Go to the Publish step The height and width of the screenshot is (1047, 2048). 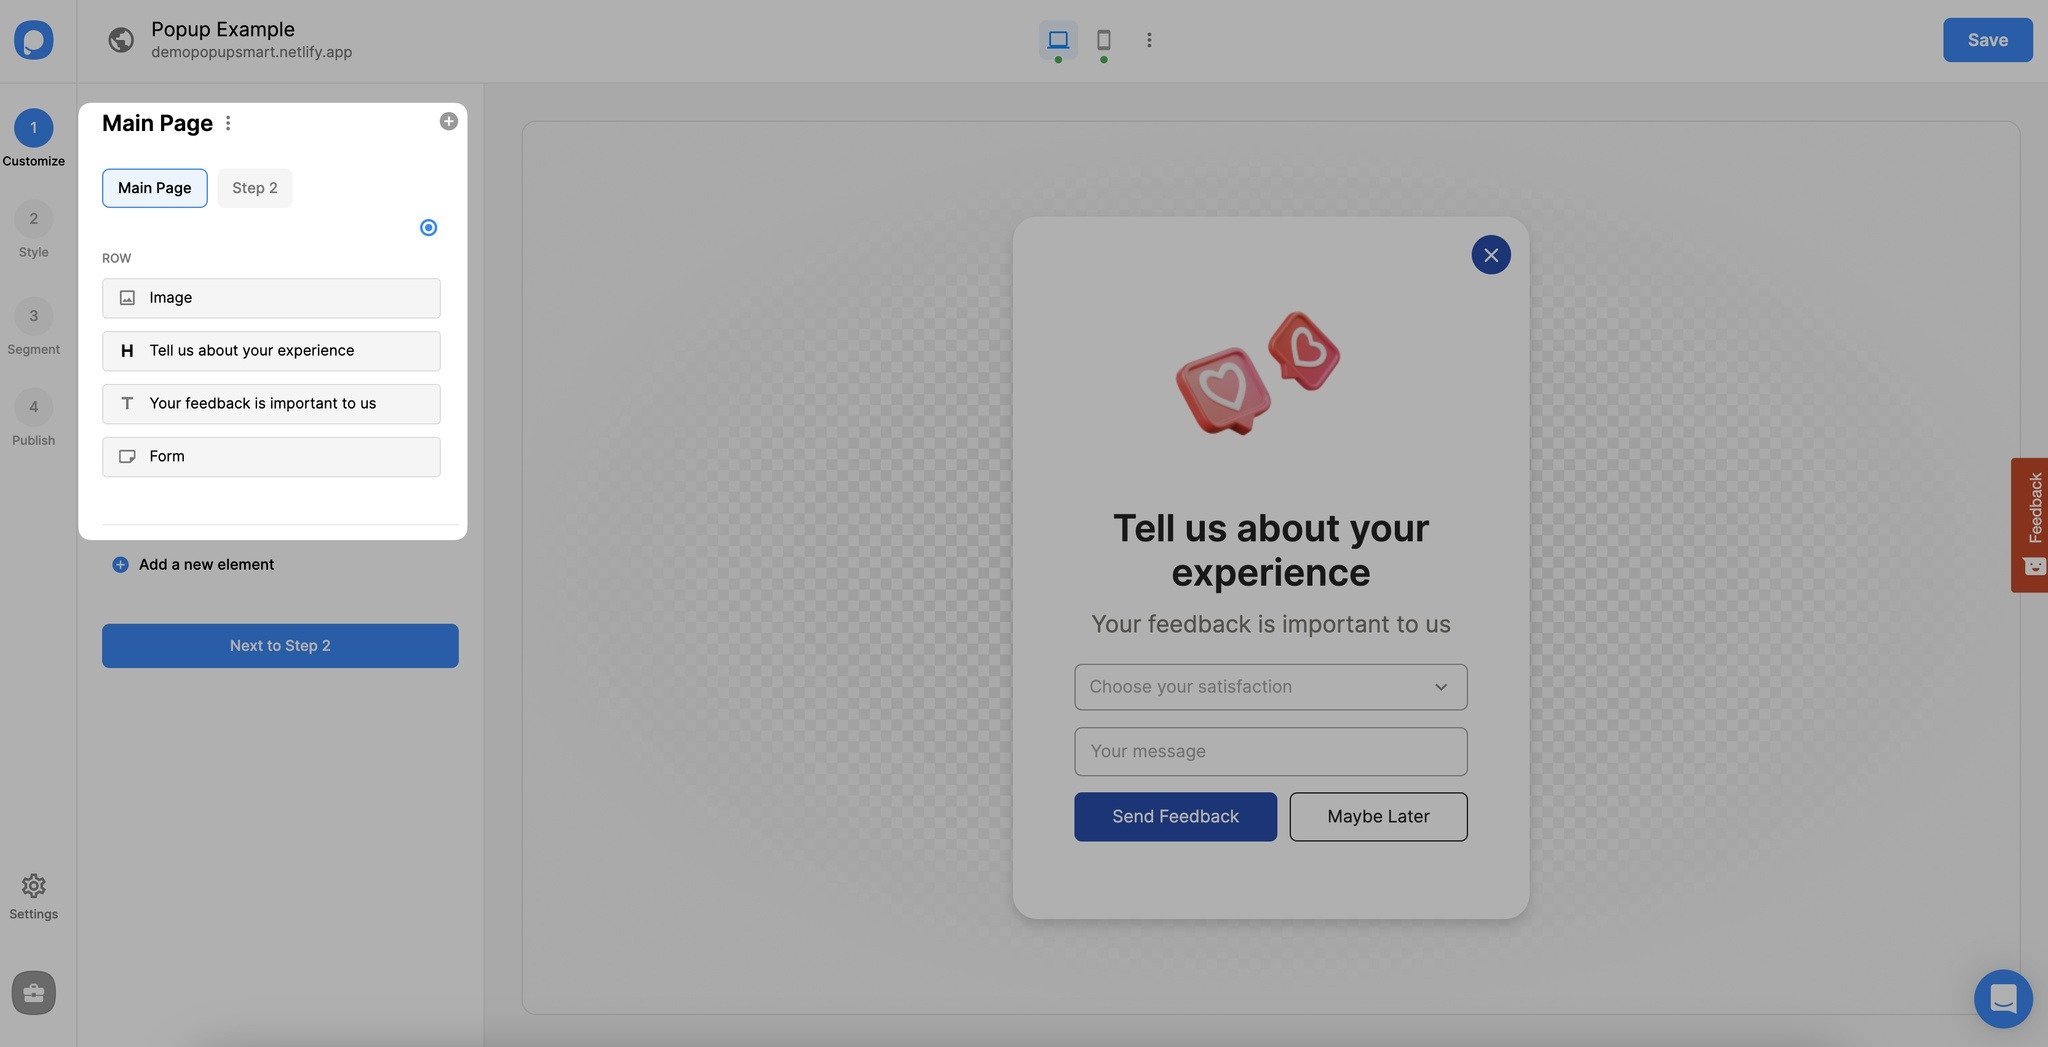pyautogui.click(x=33, y=407)
